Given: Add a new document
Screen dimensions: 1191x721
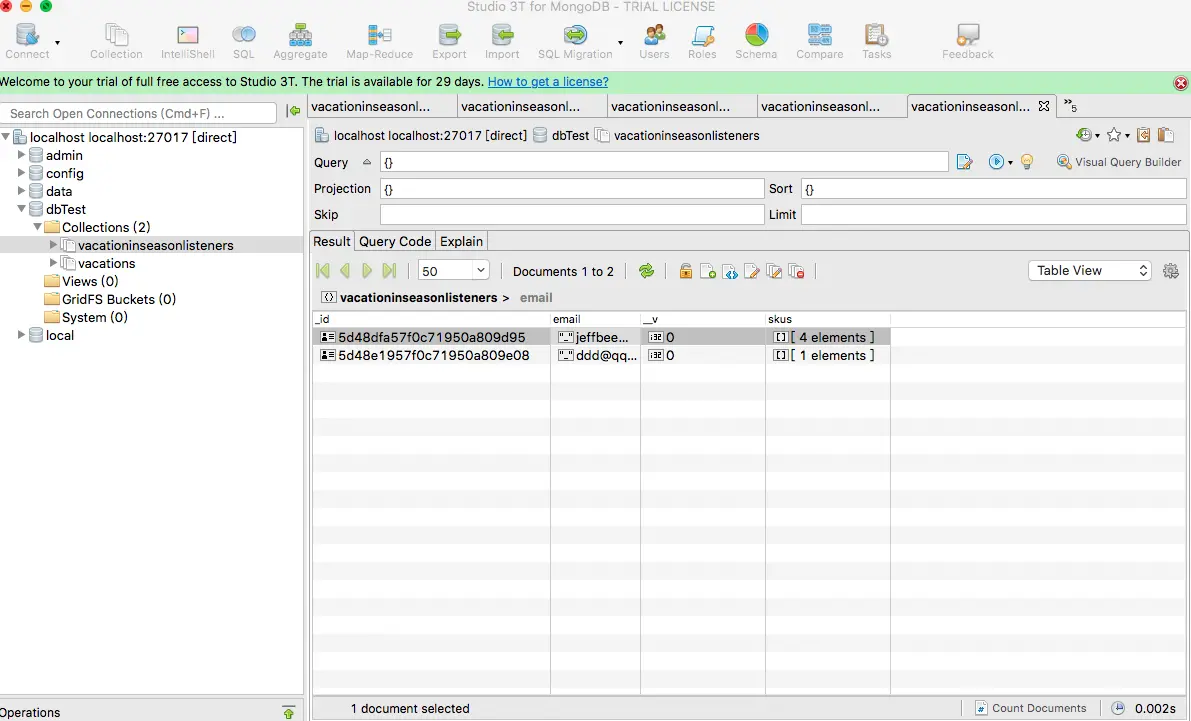Looking at the screenshot, I should tap(708, 271).
